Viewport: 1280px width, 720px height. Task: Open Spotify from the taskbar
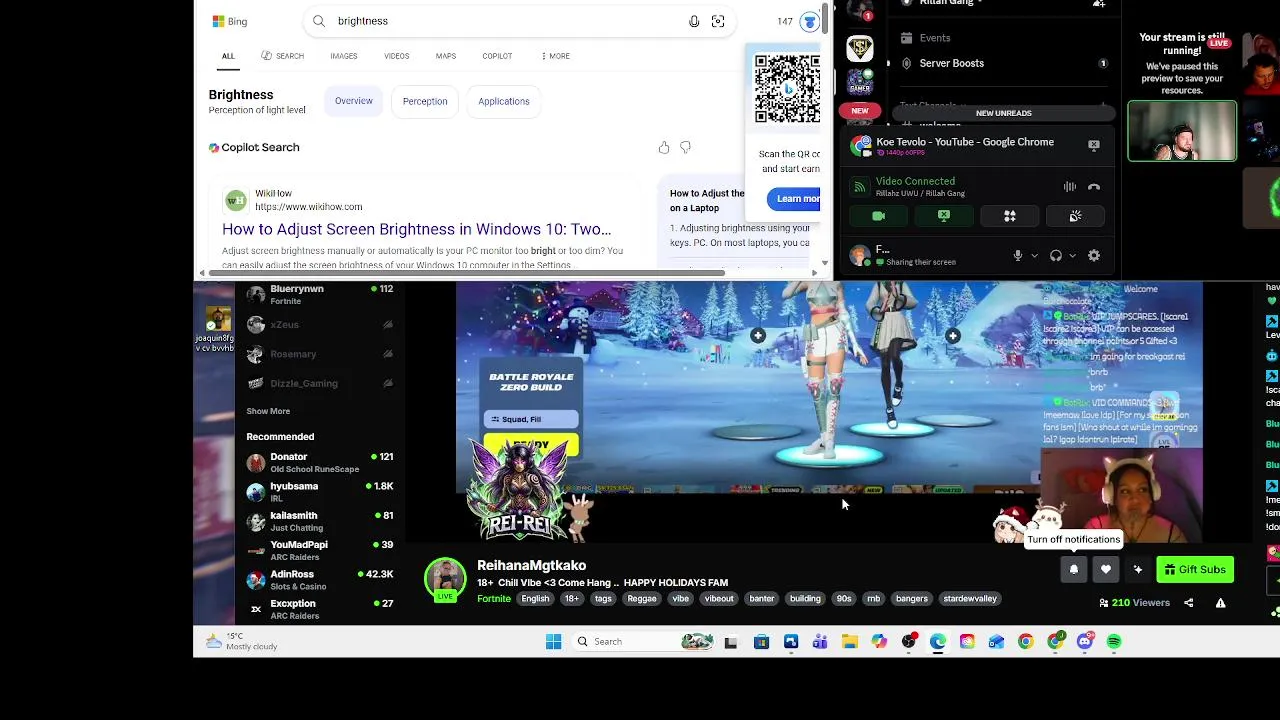pyautogui.click(x=1114, y=642)
